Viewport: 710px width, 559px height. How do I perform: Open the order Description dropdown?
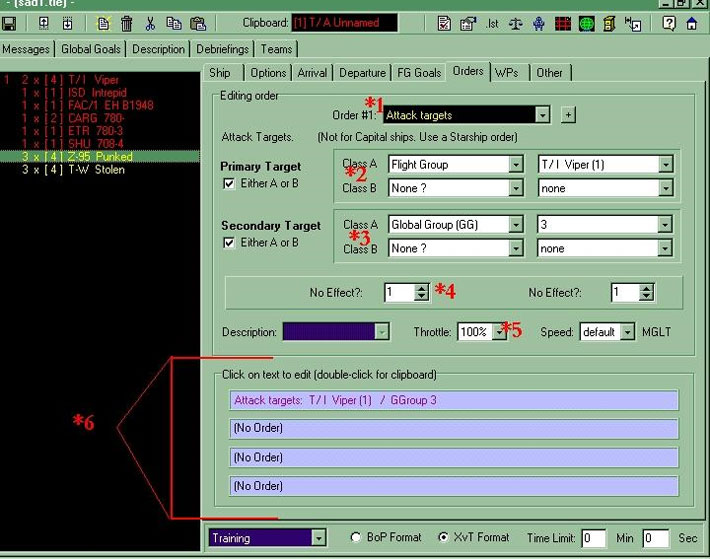(x=382, y=332)
